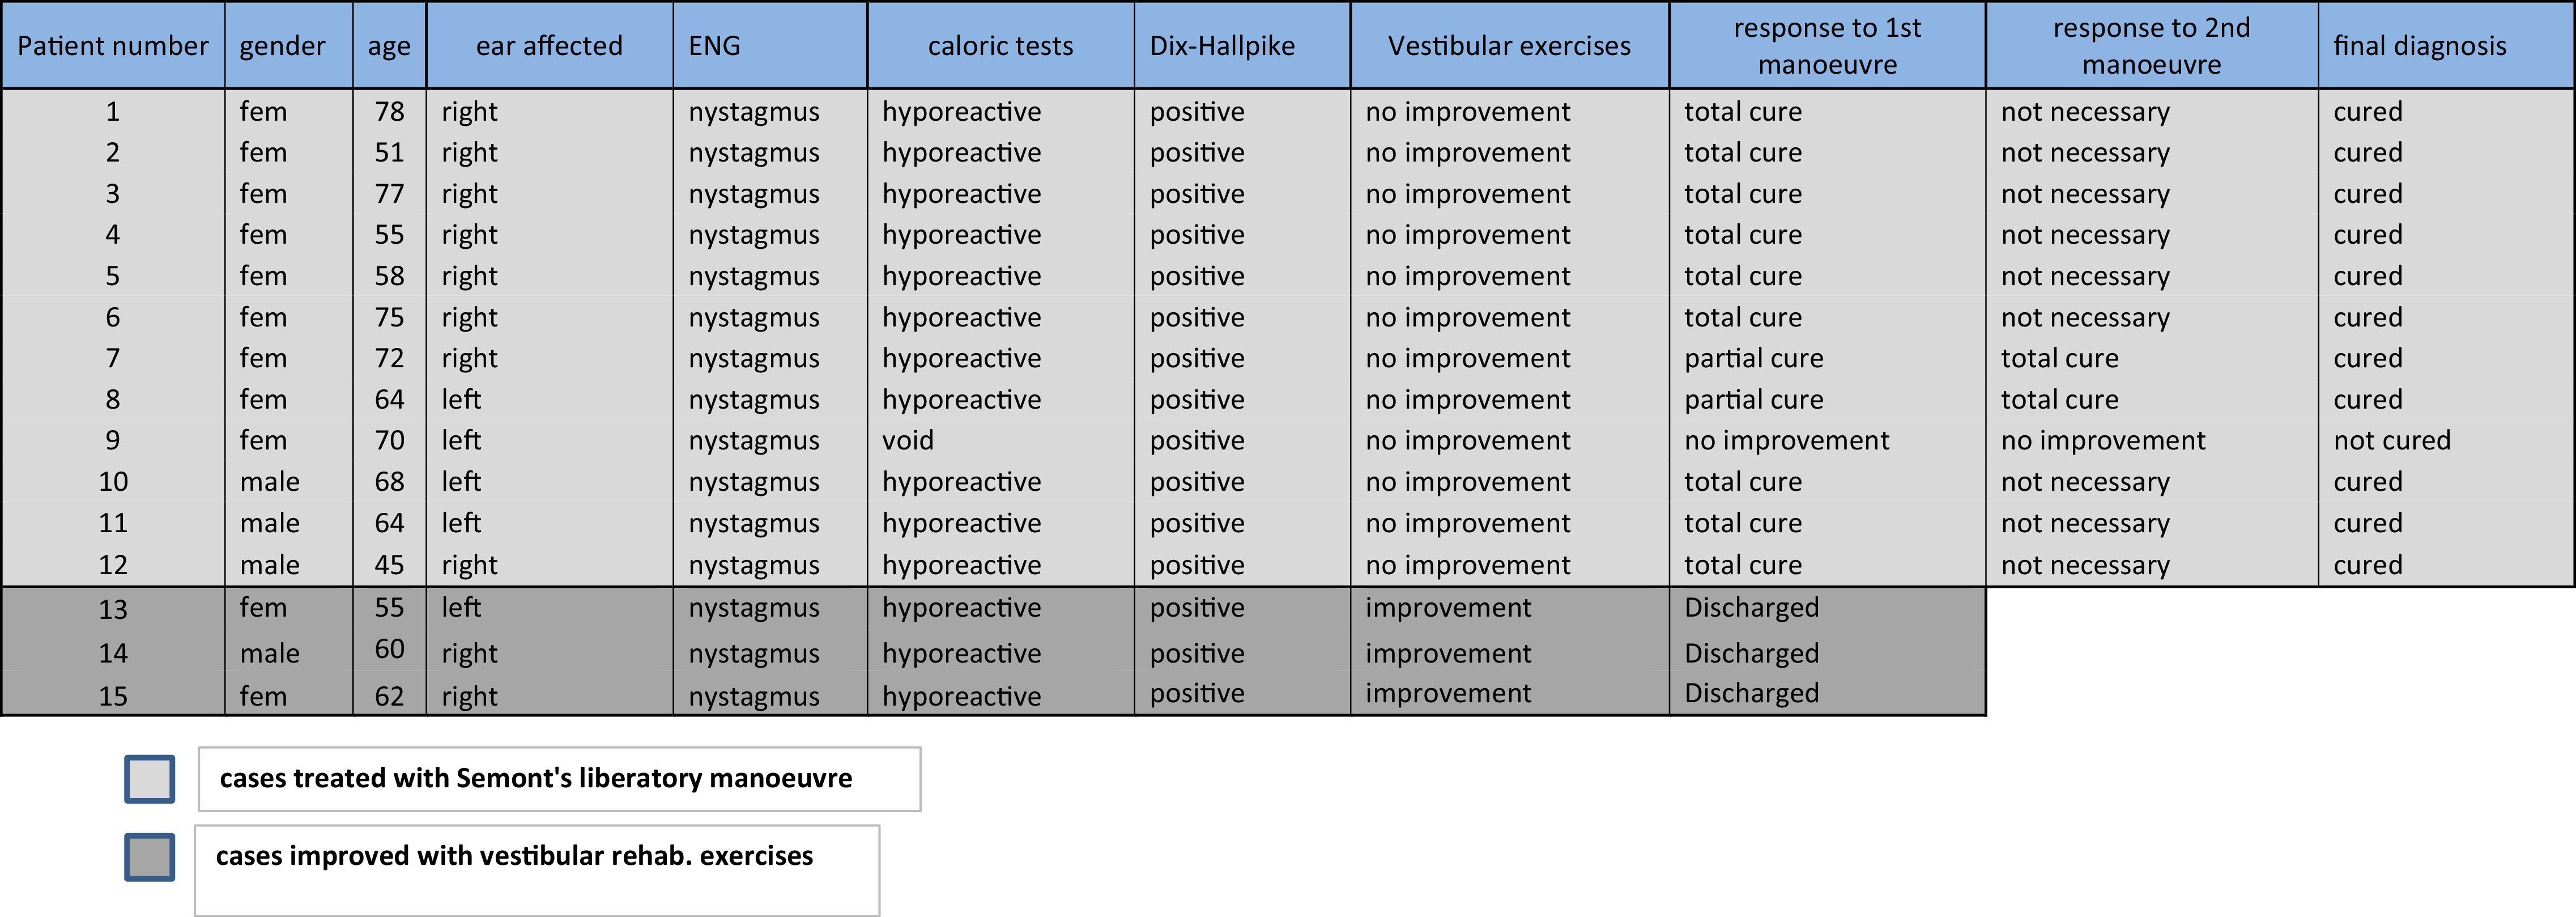
Task: Click the Semont's liberatory manoeuvre legend text
Action: pyautogui.click(x=536, y=779)
